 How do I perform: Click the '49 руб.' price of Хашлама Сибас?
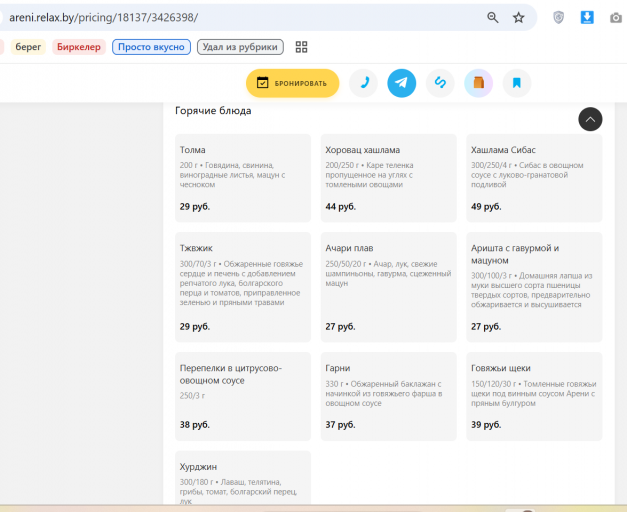coord(486,207)
